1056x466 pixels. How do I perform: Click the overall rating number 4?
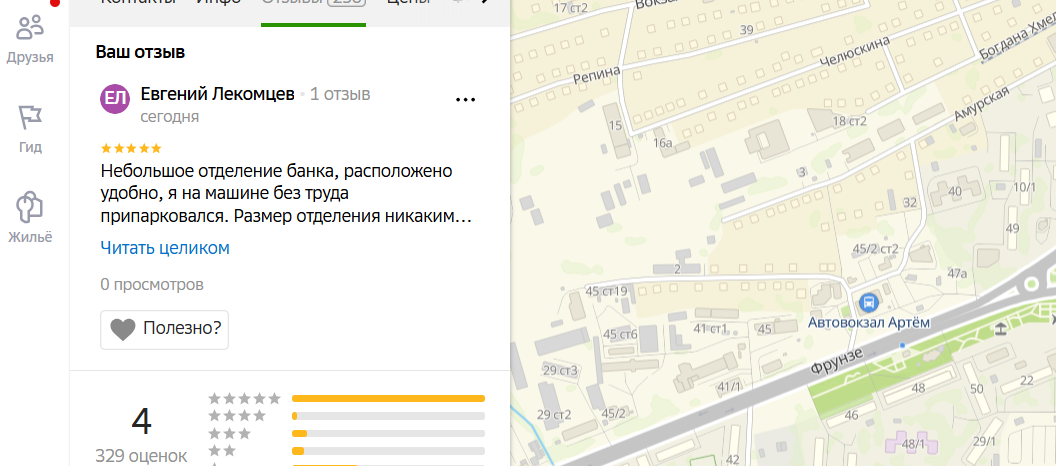pyautogui.click(x=141, y=422)
